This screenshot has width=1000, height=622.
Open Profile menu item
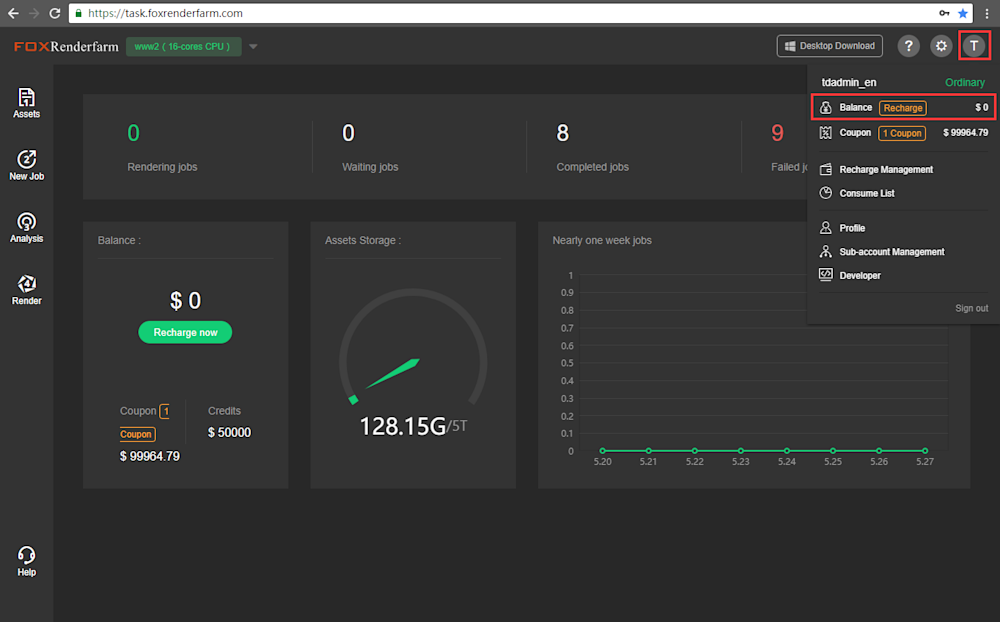[x=852, y=228]
